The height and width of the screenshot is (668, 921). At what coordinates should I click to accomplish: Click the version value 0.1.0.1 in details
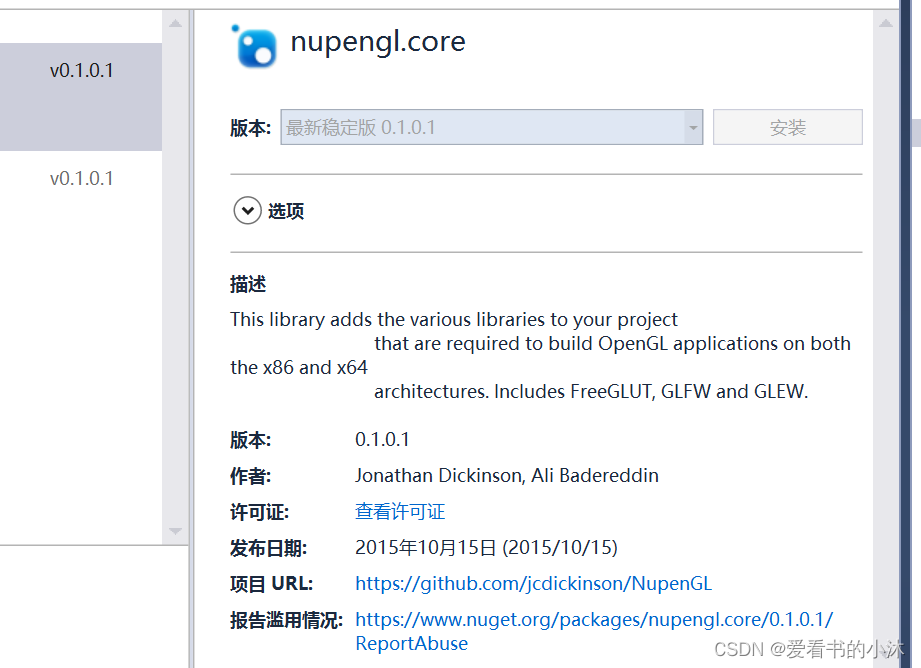point(382,439)
